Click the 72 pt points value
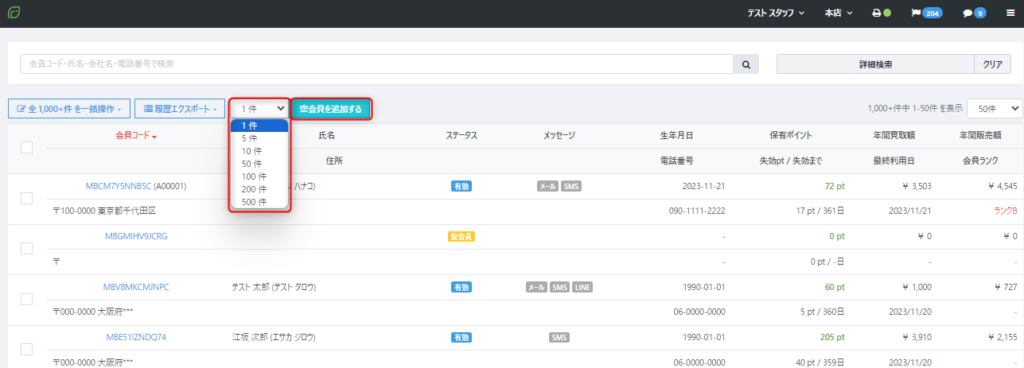The image size is (1024, 368). pos(834,186)
